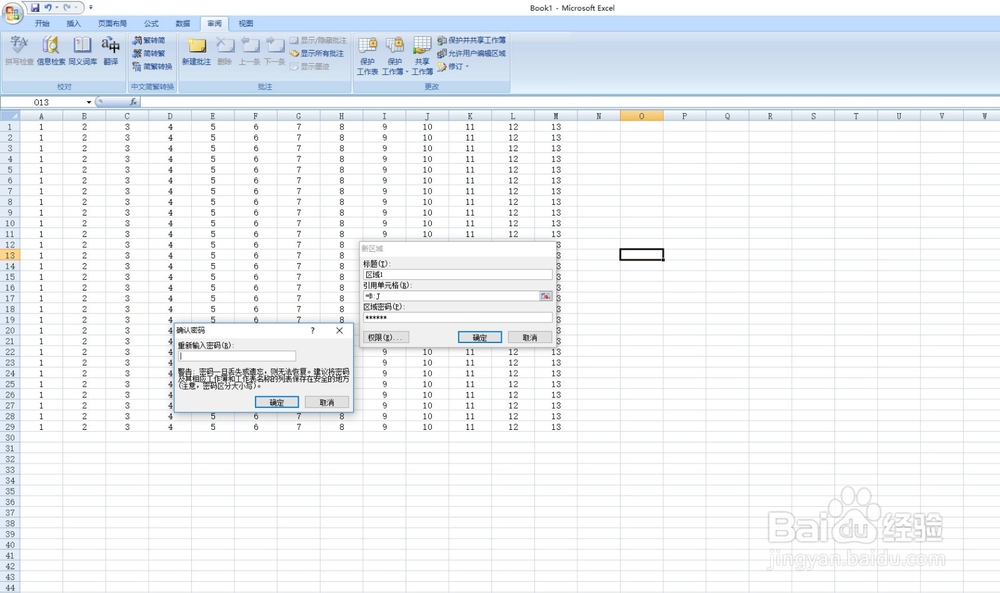Click the 重新输入密码 input field
The image size is (1000, 593).
237,356
